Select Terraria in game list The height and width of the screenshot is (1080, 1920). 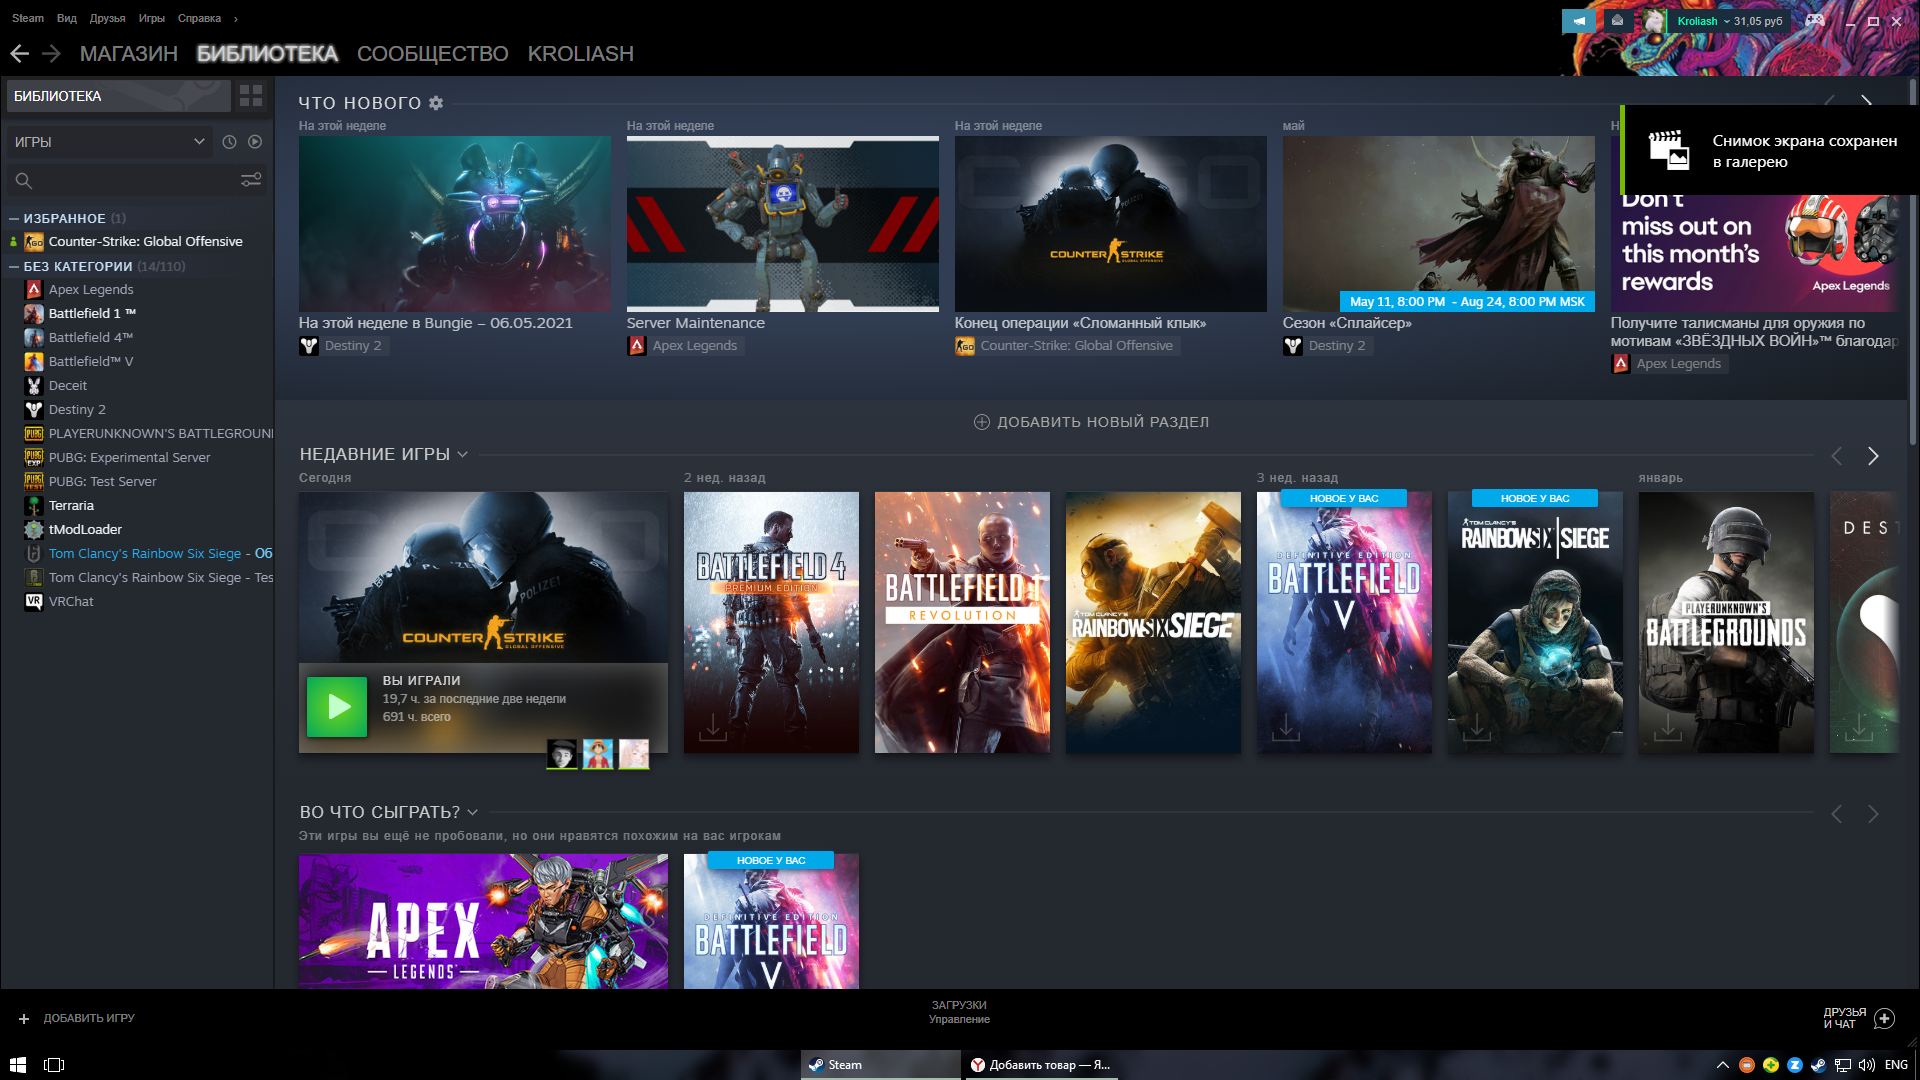[71, 506]
